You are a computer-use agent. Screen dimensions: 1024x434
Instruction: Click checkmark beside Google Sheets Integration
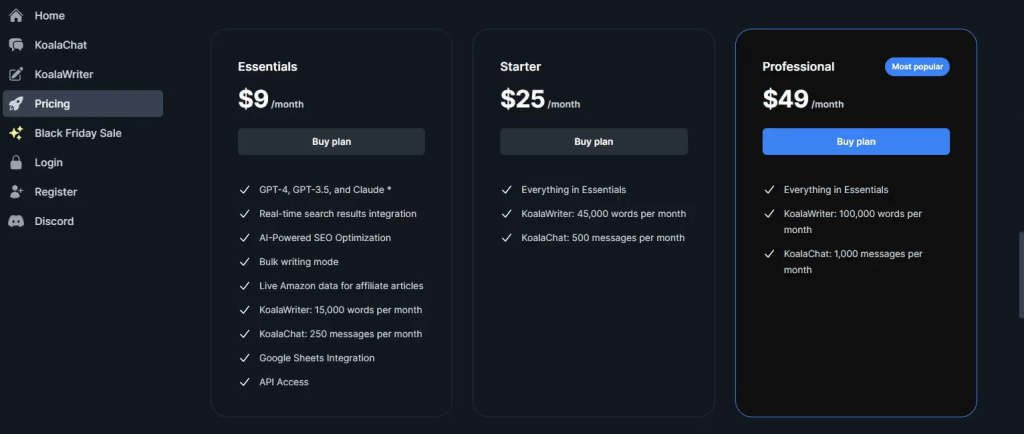coord(245,358)
